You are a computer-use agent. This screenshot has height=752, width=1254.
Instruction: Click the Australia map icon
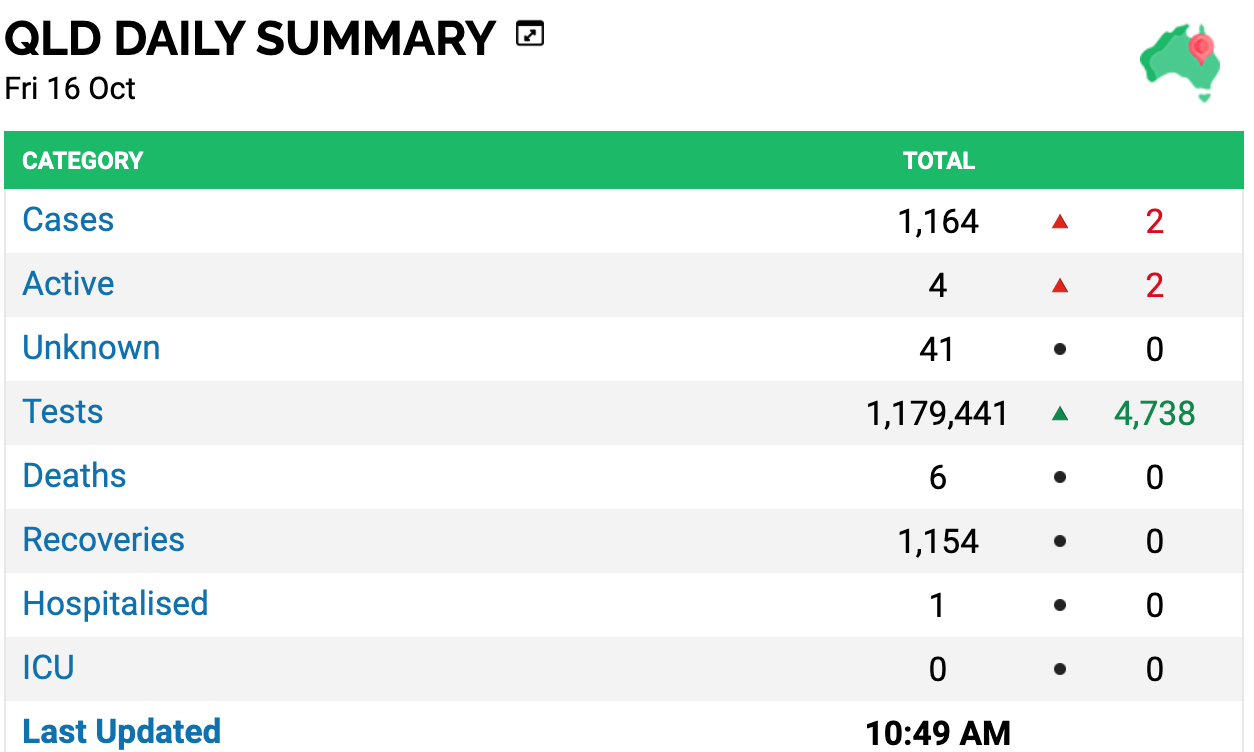(x=1181, y=62)
